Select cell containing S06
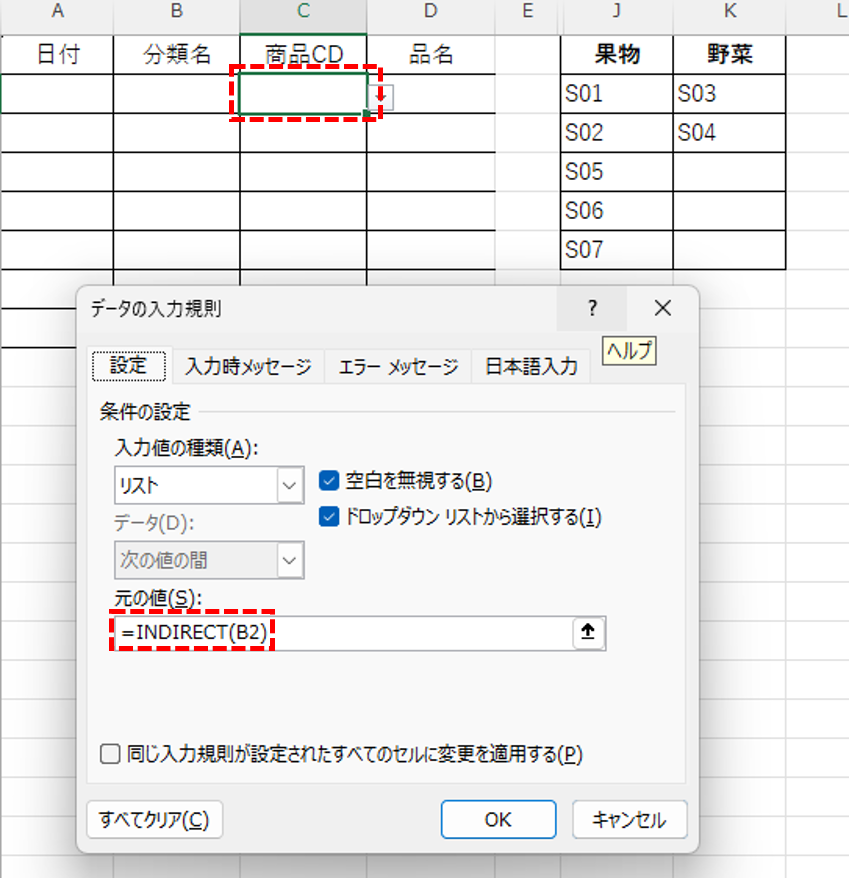This screenshot has width=849, height=878. click(616, 211)
